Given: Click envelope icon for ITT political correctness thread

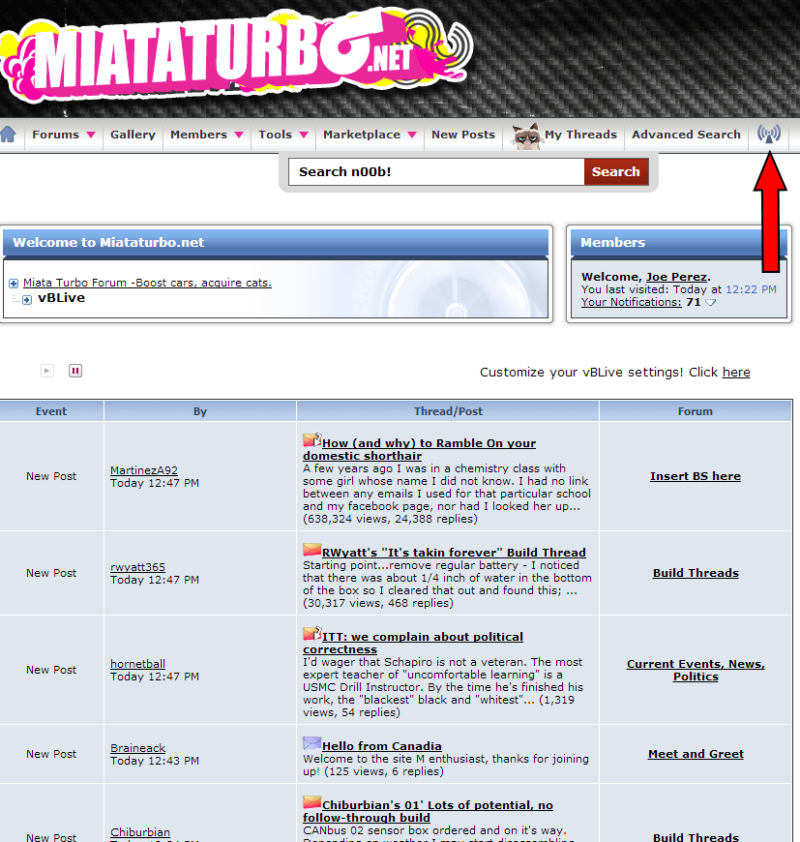Looking at the screenshot, I should click(312, 634).
